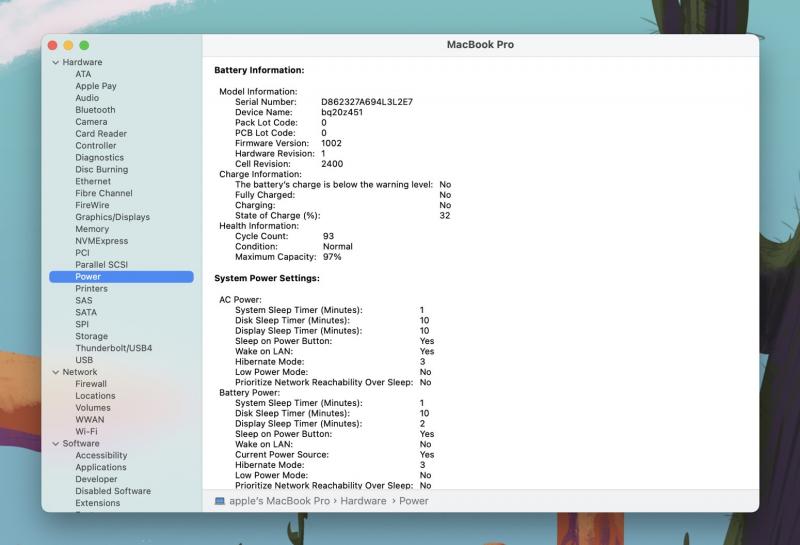Select Accessibility under Software
The image size is (800, 545).
[101, 455]
